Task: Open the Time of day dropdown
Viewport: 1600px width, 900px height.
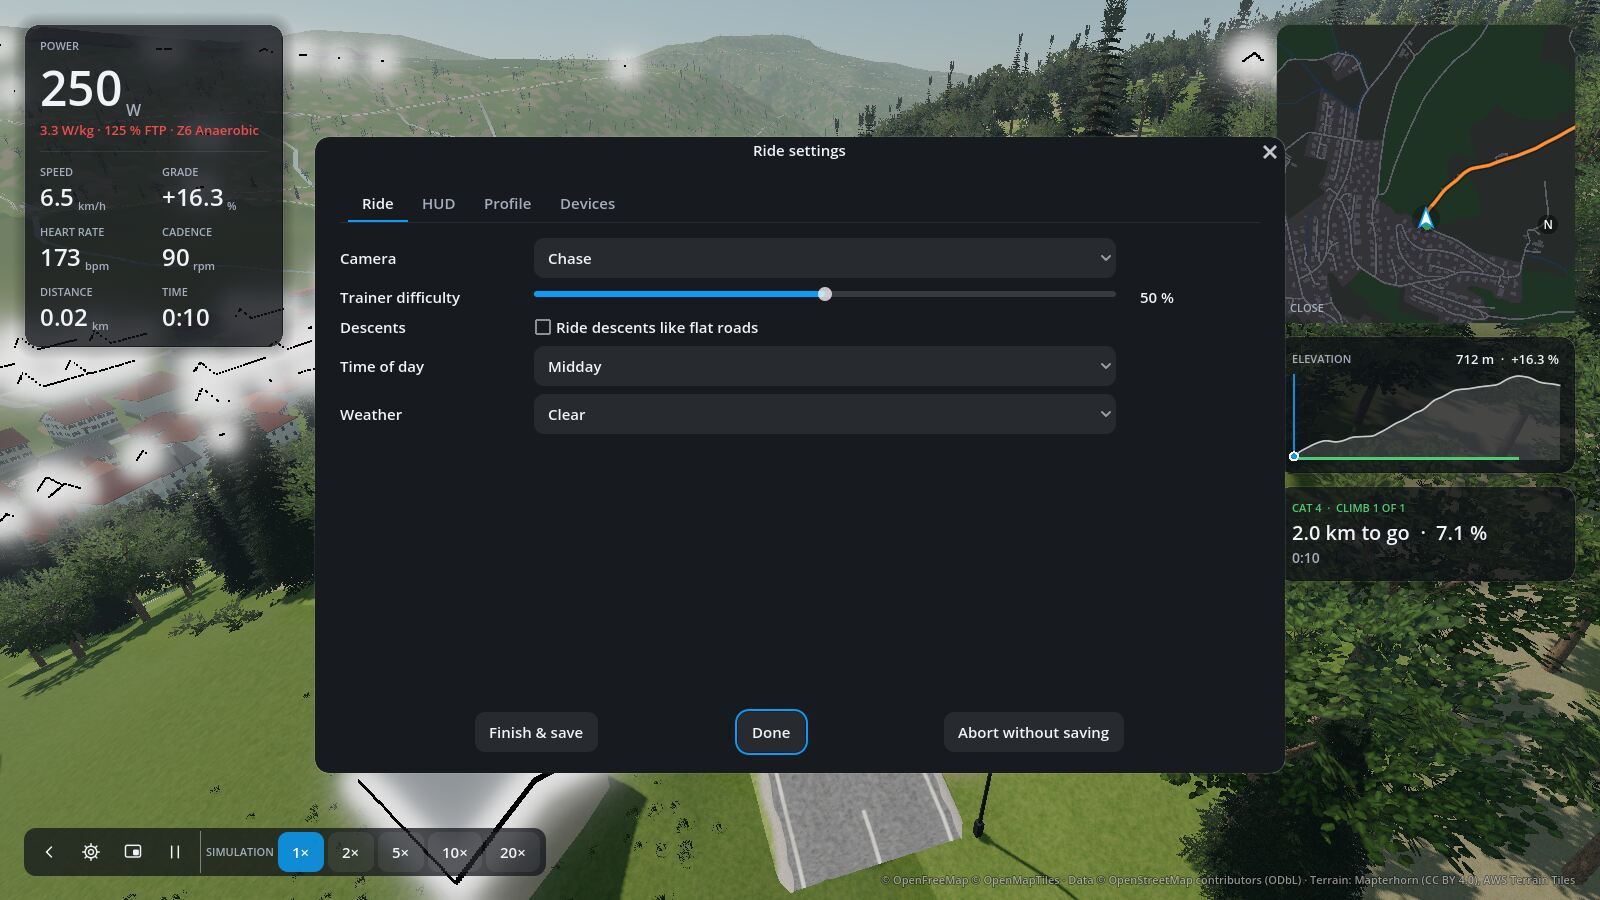Action: (824, 366)
